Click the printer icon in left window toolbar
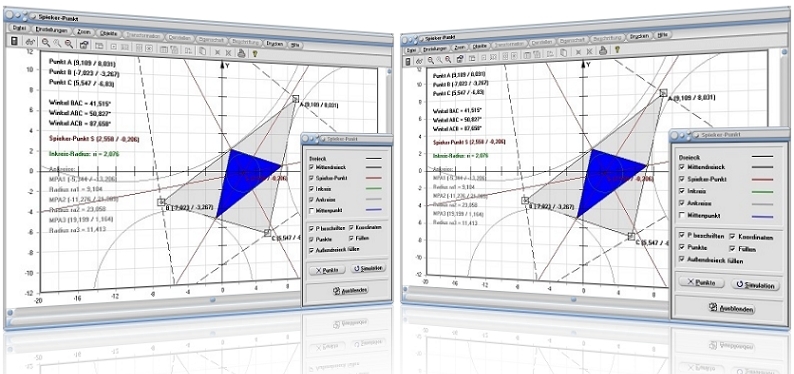Image resolution: width=794 pixels, height=374 pixels. coord(242,52)
